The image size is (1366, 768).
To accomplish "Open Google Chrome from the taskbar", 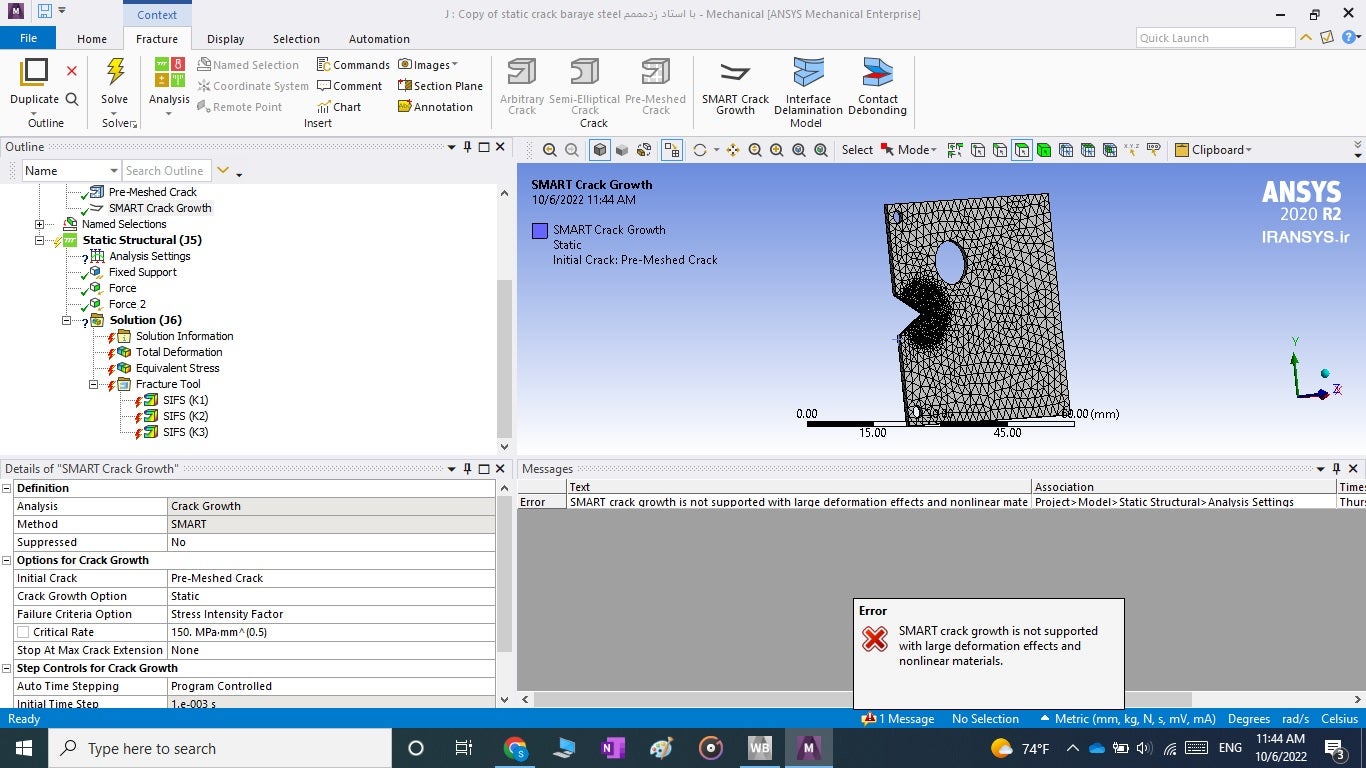I will pos(515,748).
